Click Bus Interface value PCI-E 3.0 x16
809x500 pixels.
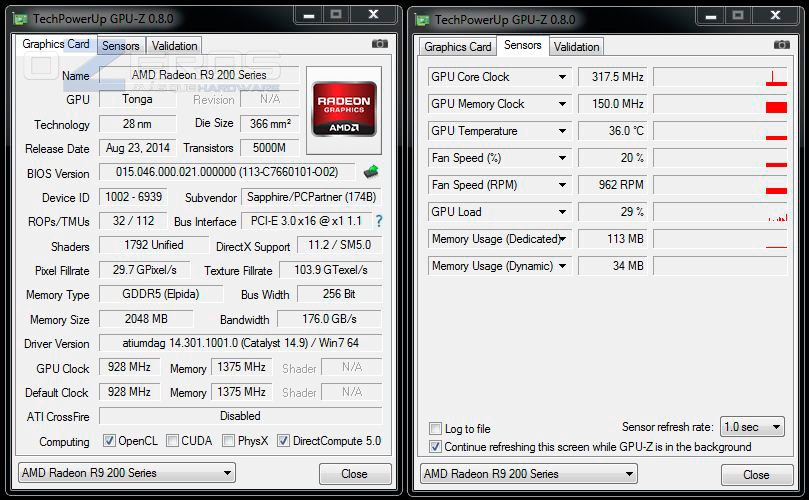click(306, 221)
